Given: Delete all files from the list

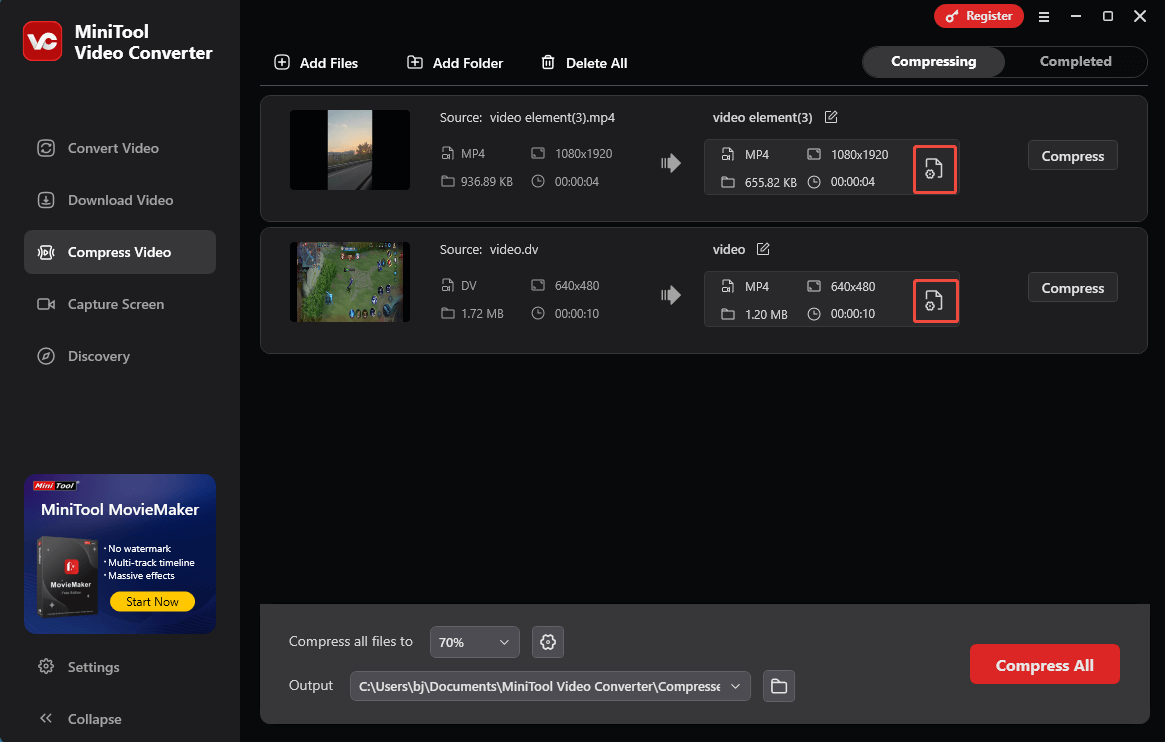Looking at the screenshot, I should (x=584, y=63).
